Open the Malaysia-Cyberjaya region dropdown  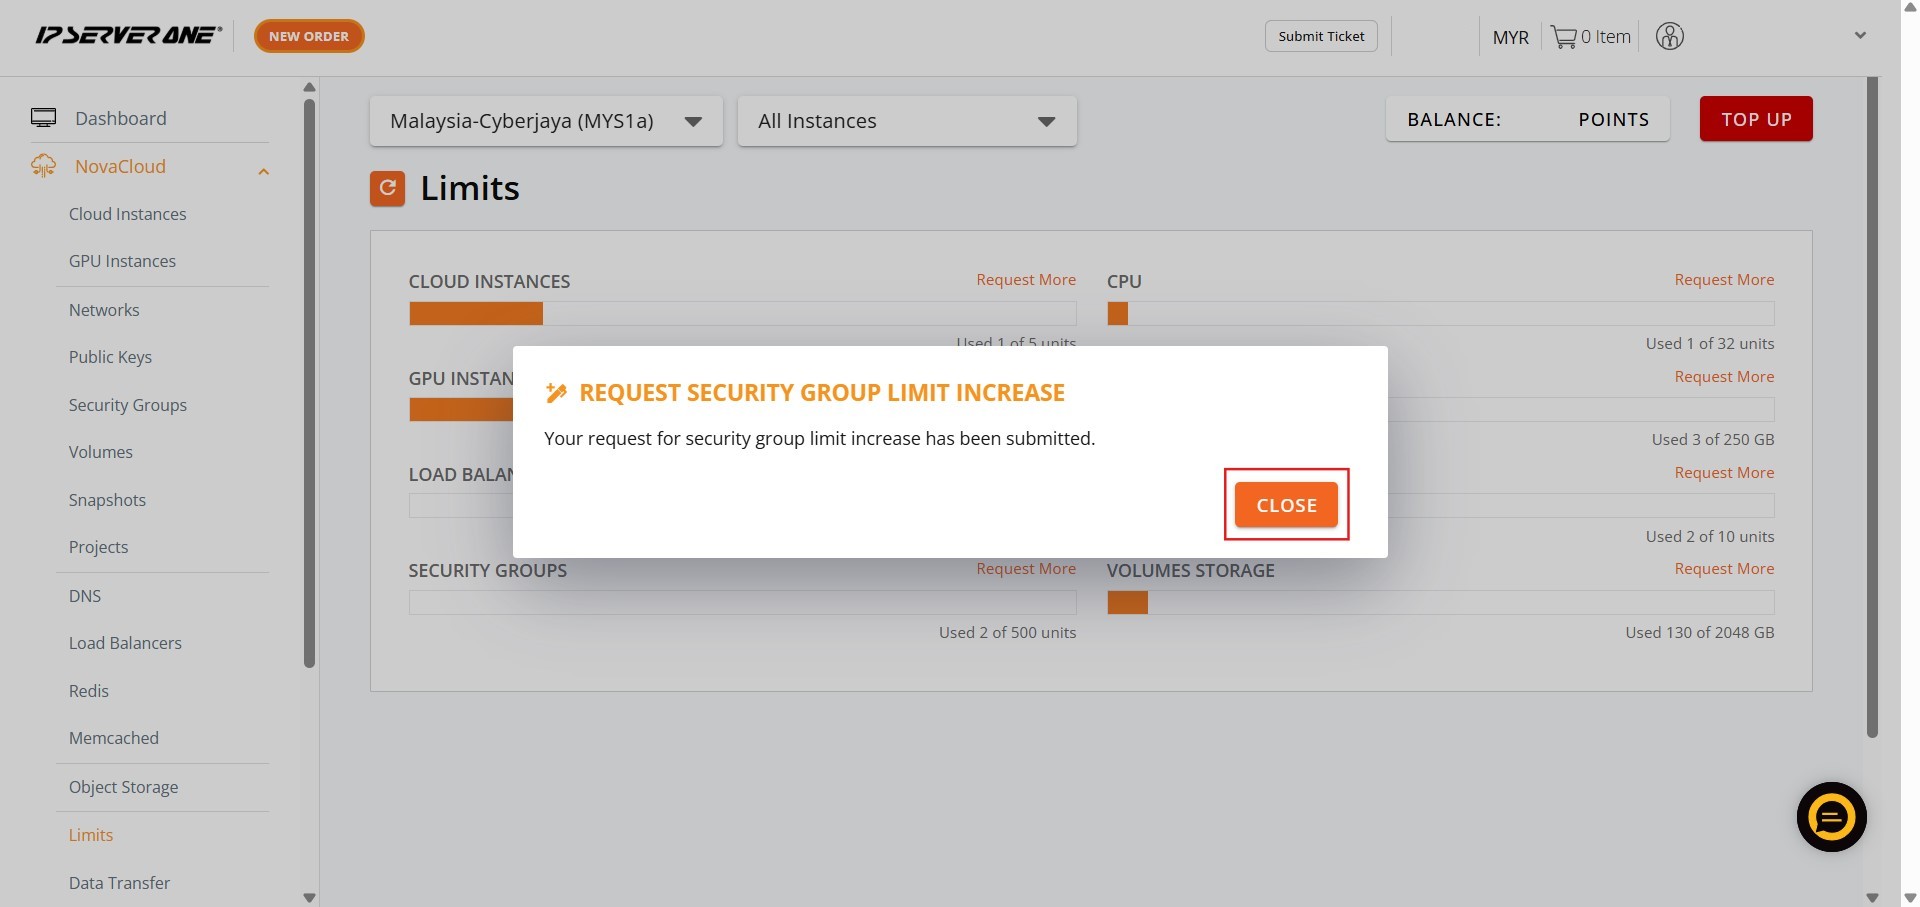[x=546, y=121]
